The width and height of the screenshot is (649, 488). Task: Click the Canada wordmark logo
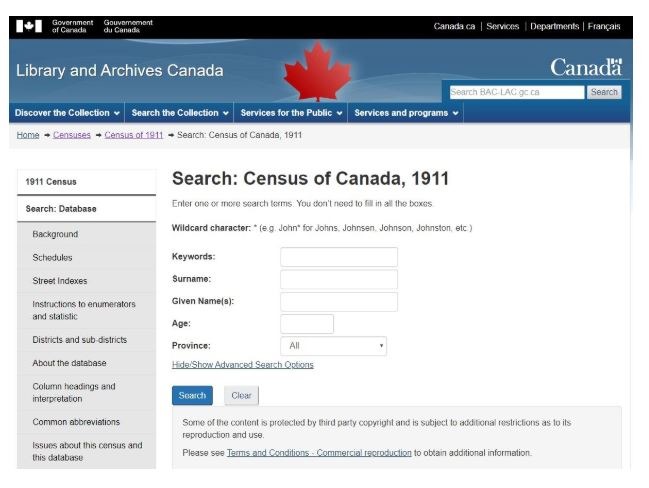586,67
